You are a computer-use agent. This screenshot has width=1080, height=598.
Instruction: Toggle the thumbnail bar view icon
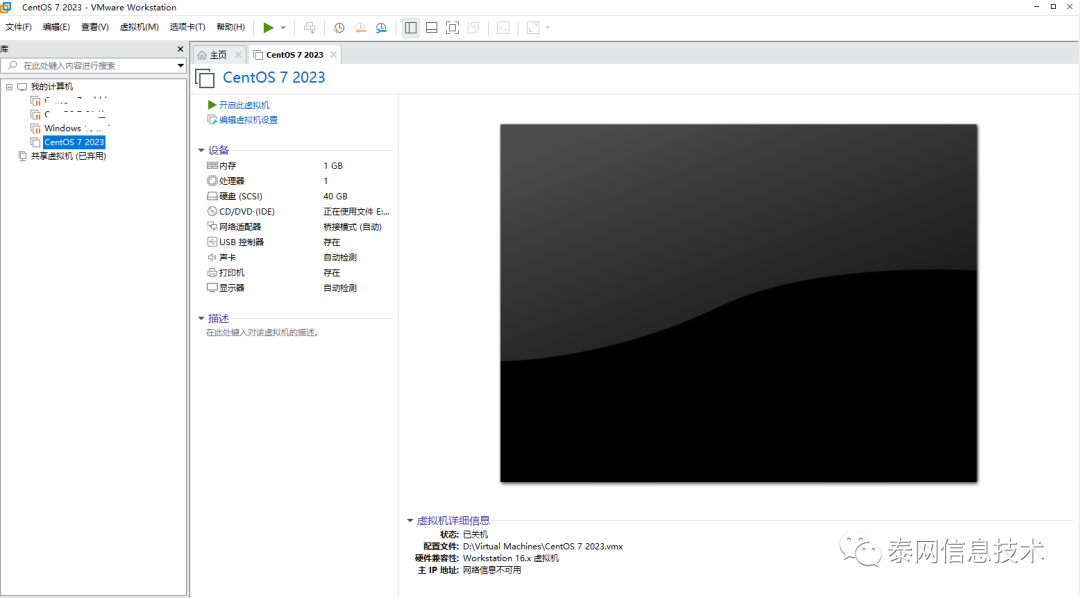432,28
